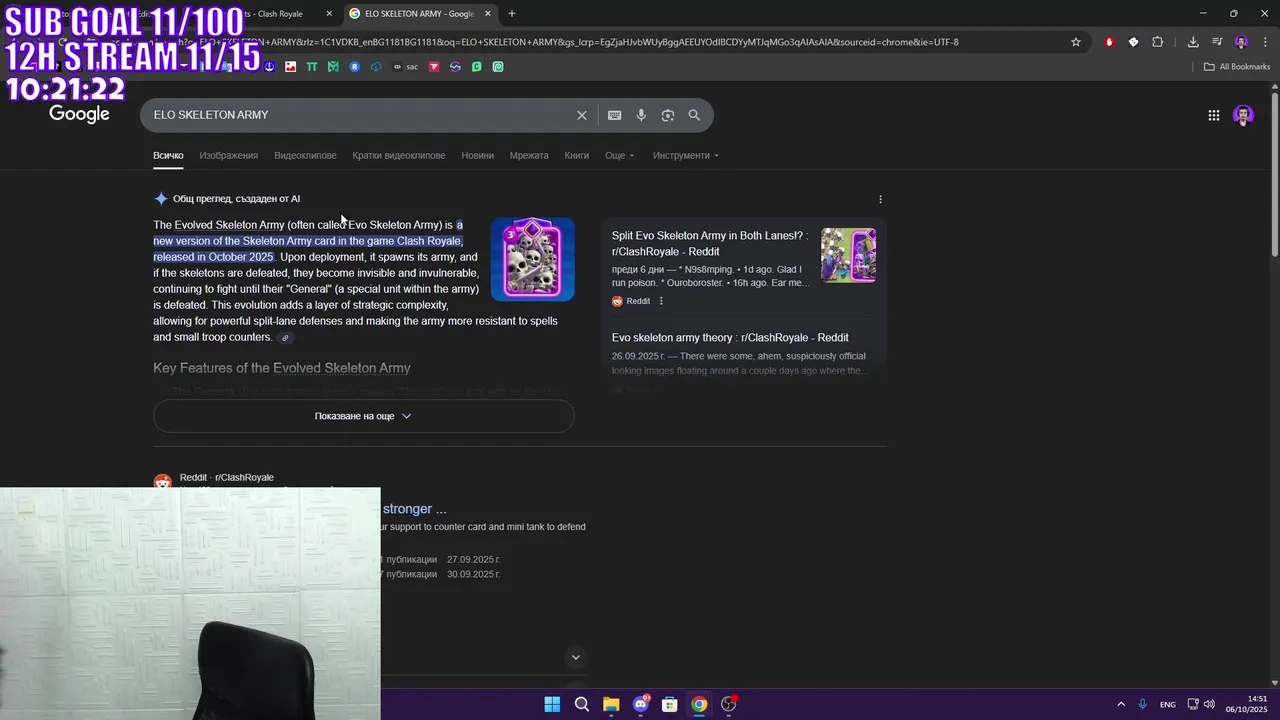Open the red hand ad-blocker extension
The width and height of the screenshot is (1280, 720).
(x=1109, y=42)
